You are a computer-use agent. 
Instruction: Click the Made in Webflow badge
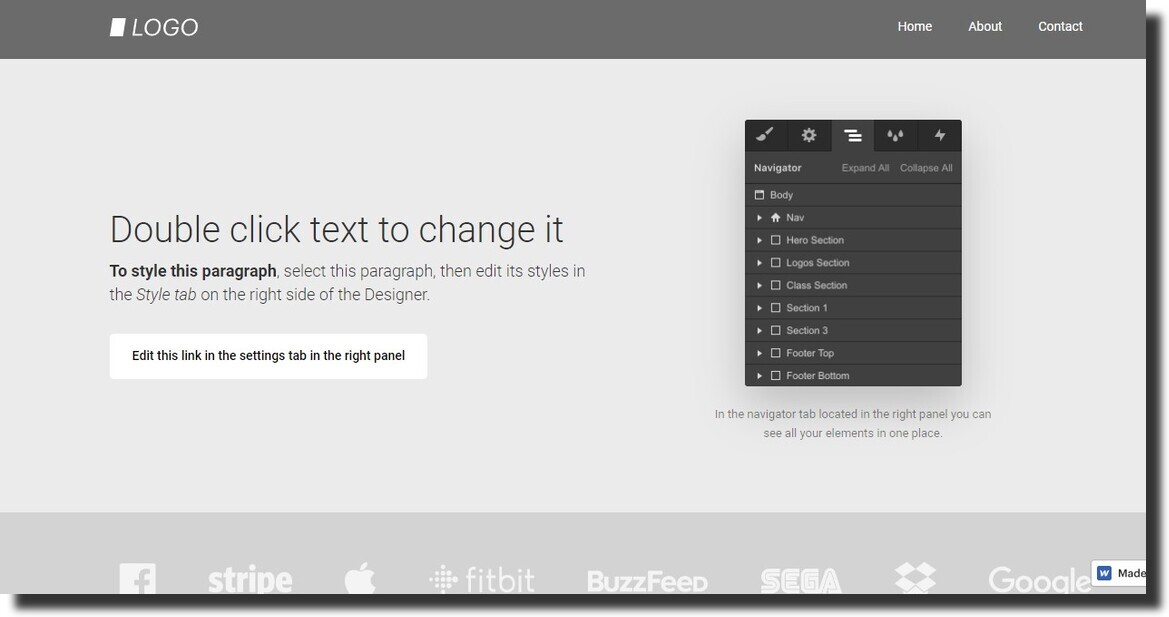pos(1119,573)
